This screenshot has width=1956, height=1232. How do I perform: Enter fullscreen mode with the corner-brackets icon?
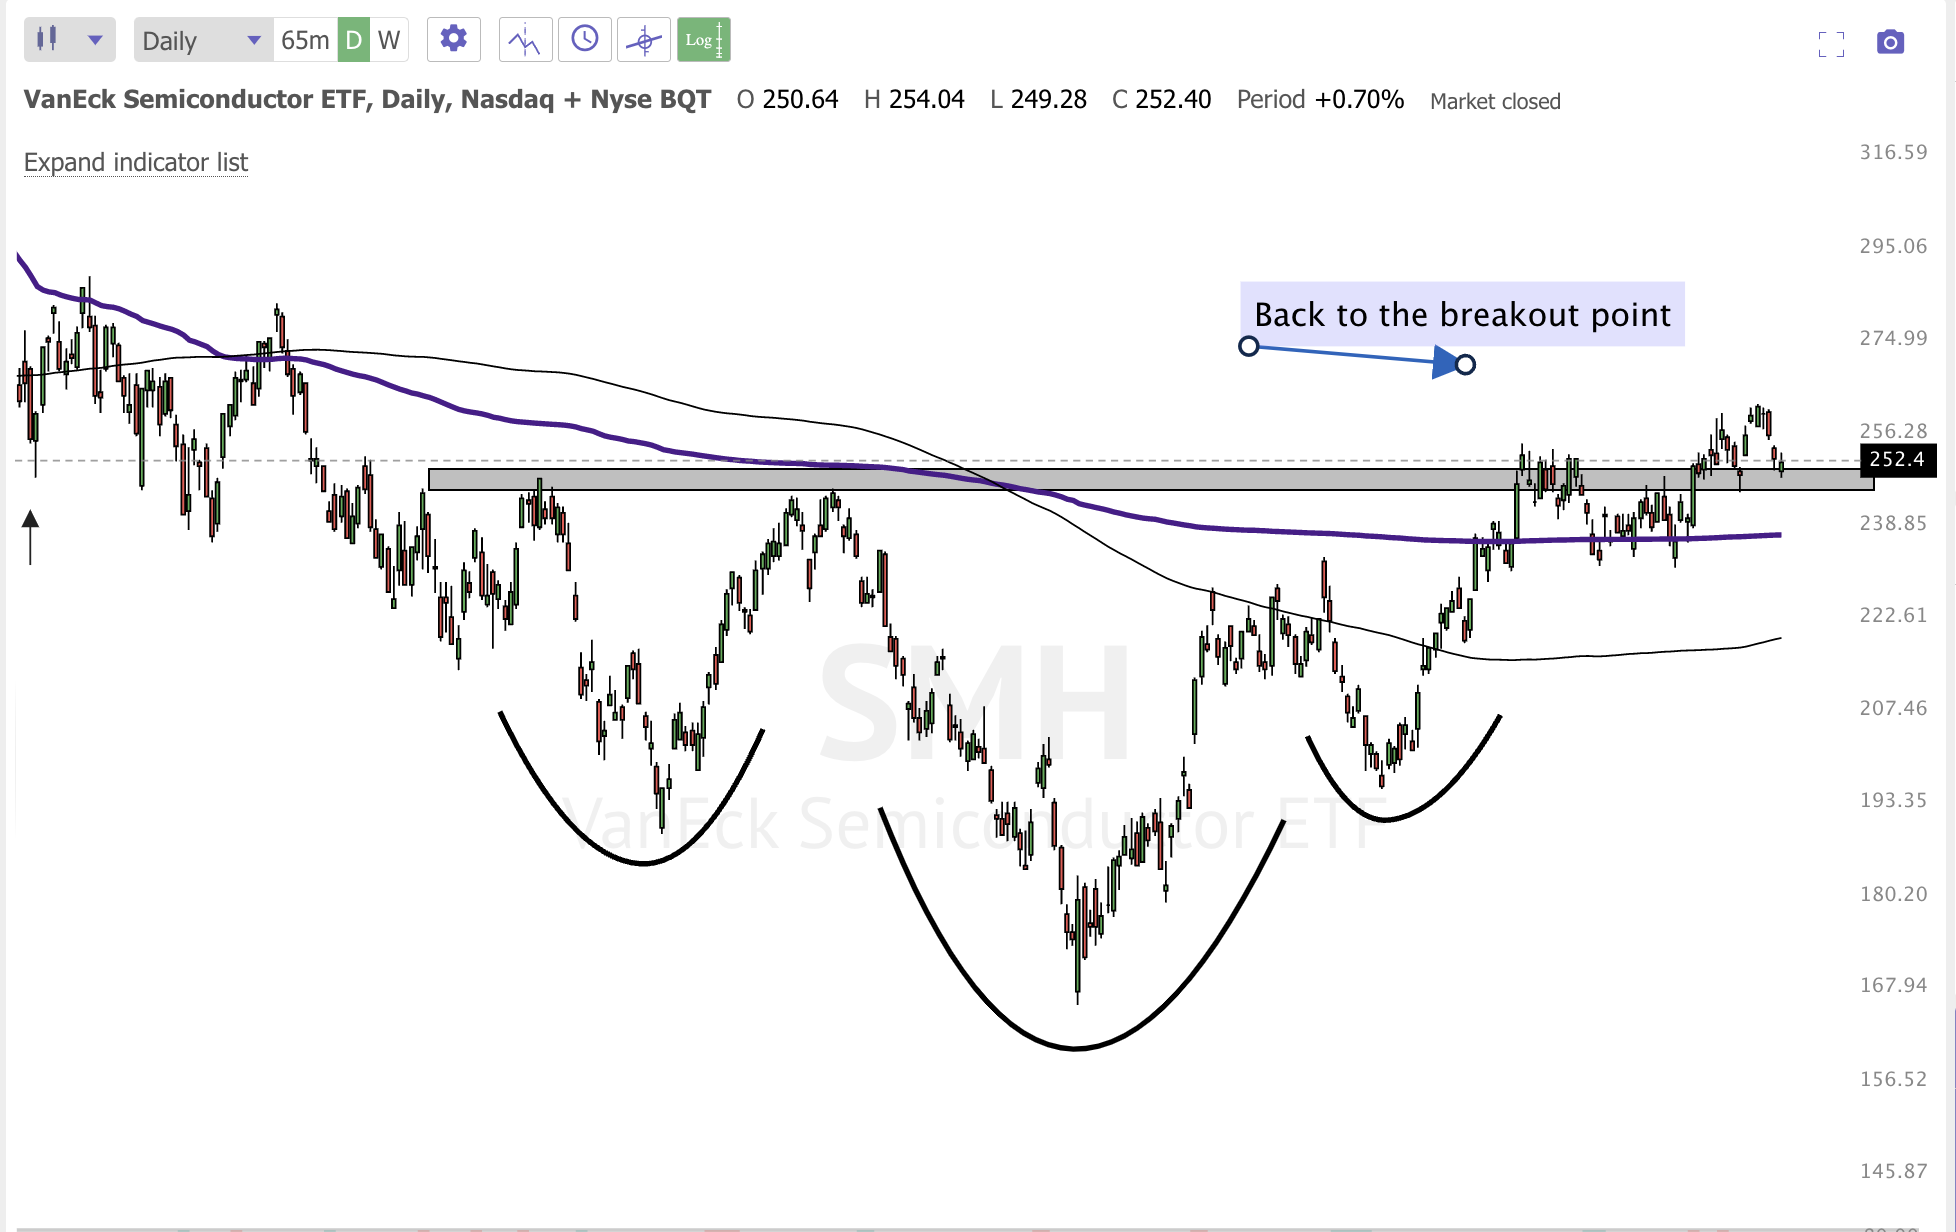pyautogui.click(x=1831, y=43)
